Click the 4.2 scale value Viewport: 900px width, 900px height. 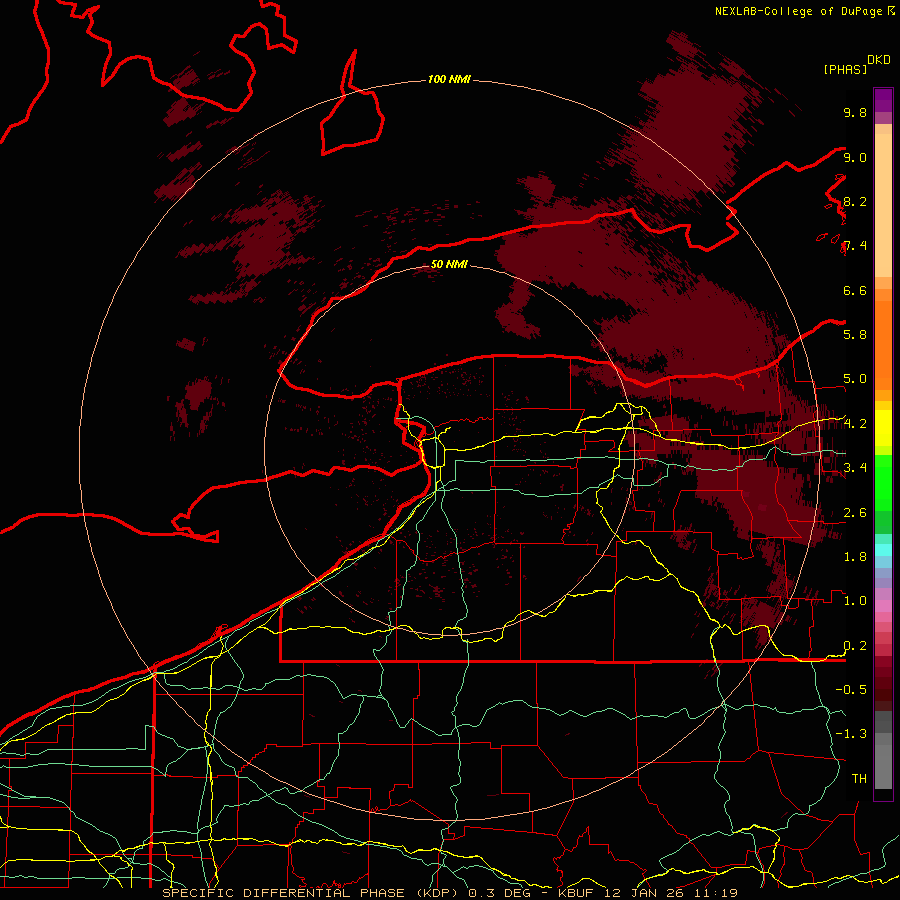[855, 424]
